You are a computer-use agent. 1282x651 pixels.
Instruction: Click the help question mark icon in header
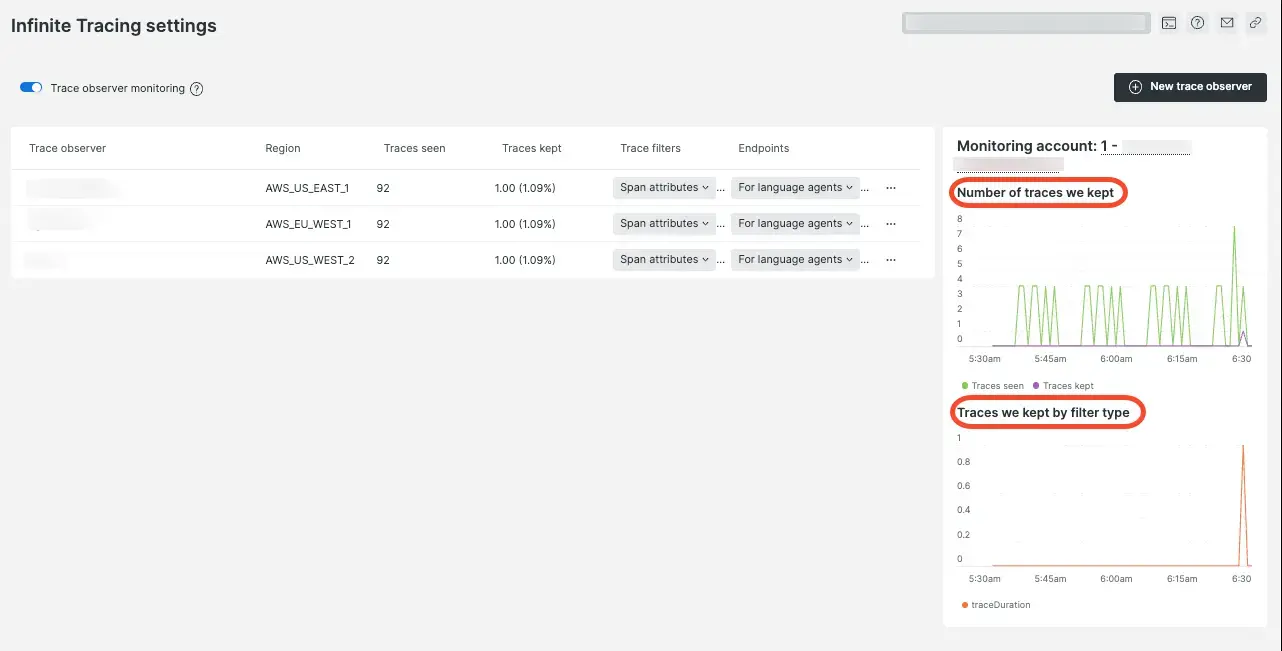1197,23
